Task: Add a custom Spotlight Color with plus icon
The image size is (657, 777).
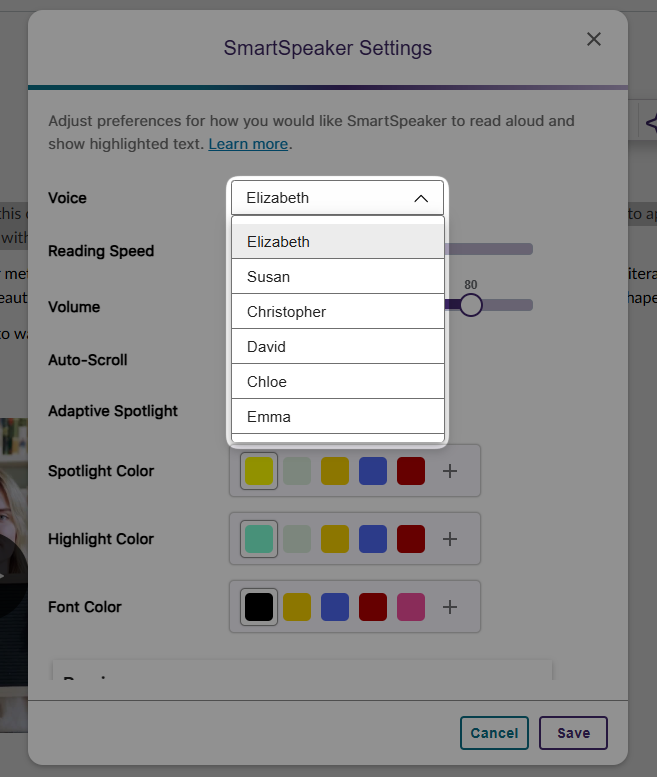Action: click(450, 471)
